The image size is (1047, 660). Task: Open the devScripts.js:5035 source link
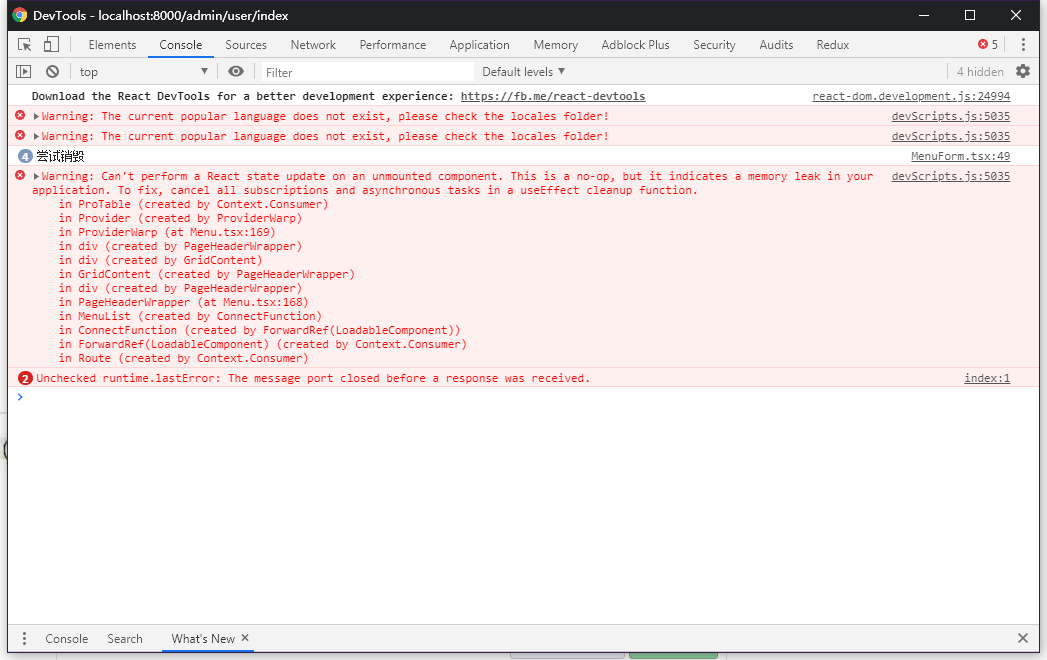coord(950,116)
